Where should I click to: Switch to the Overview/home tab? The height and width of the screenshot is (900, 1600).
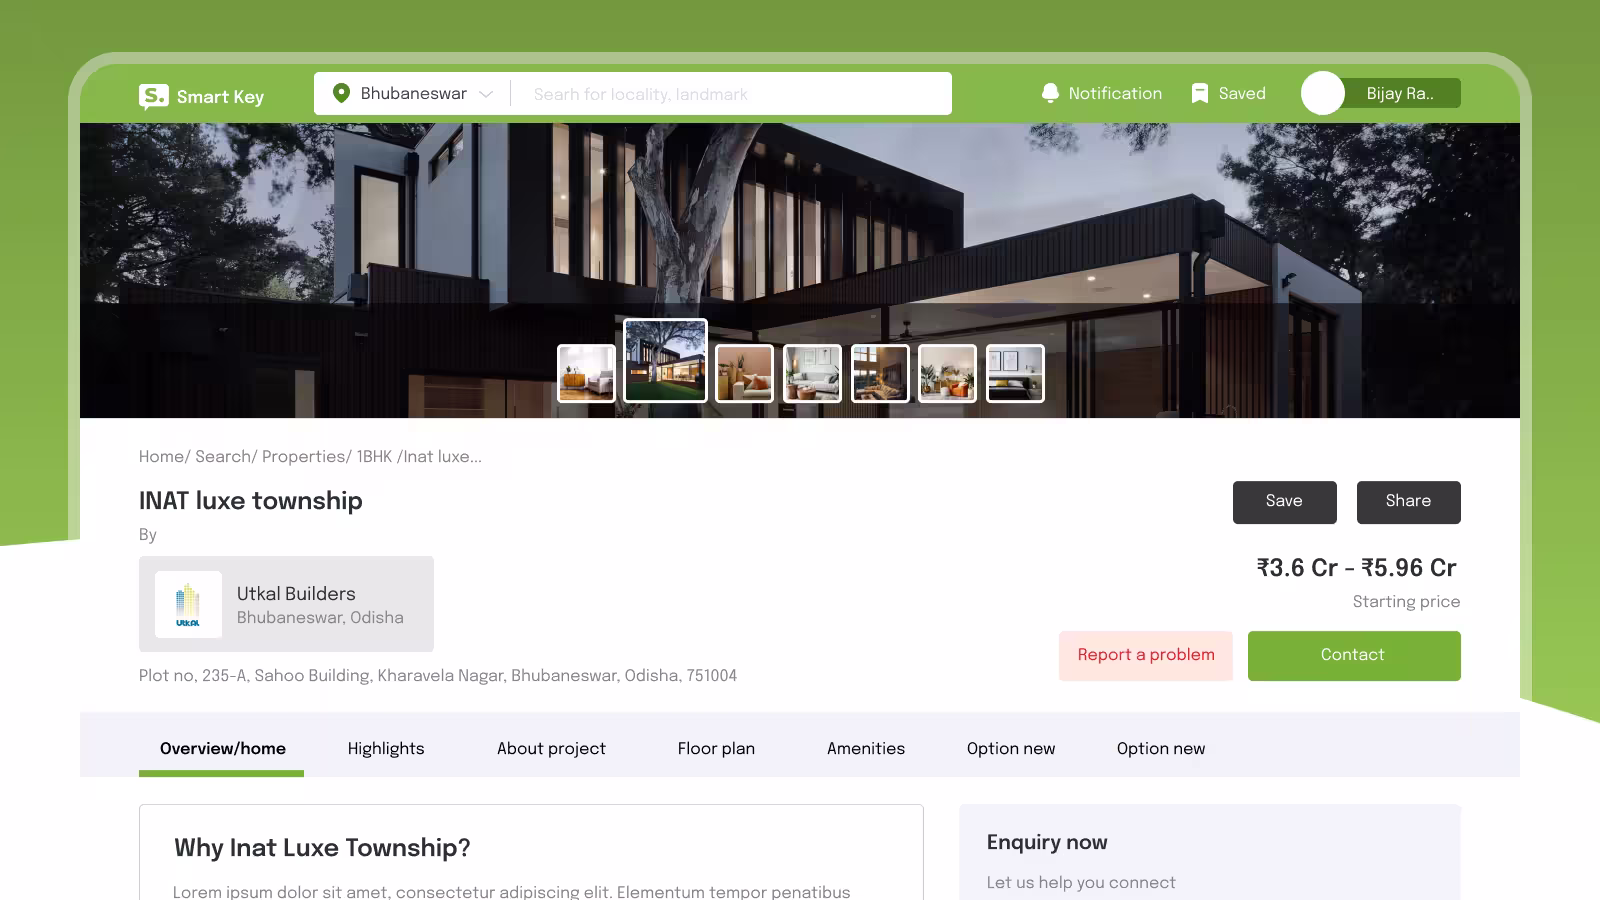[222, 748]
